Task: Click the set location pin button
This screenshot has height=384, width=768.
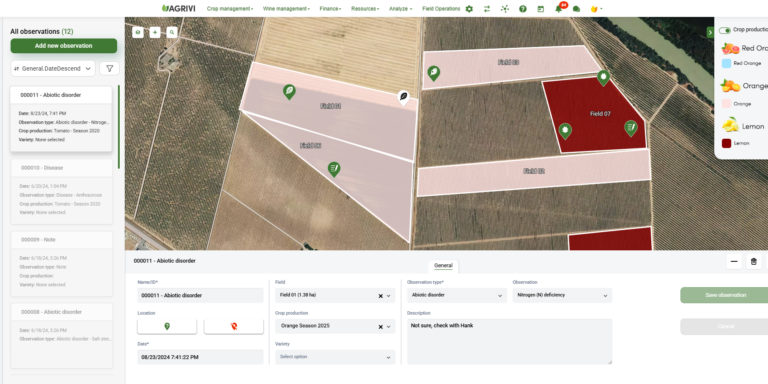Action: [167, 326]
